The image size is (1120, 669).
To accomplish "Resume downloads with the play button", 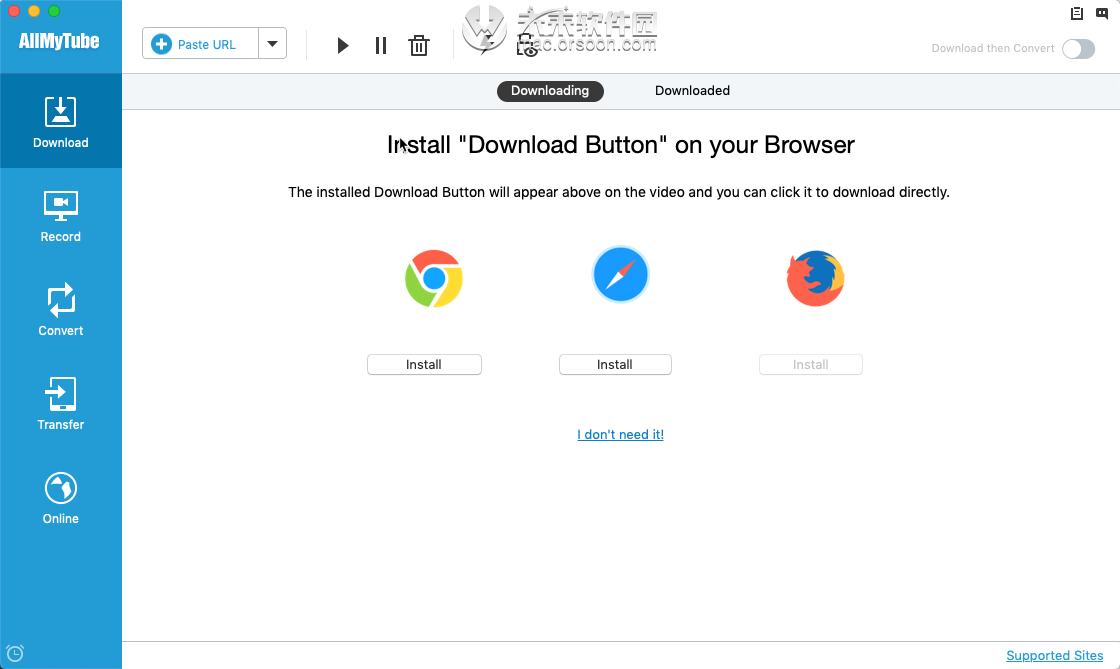I will [x=343, y=46].
